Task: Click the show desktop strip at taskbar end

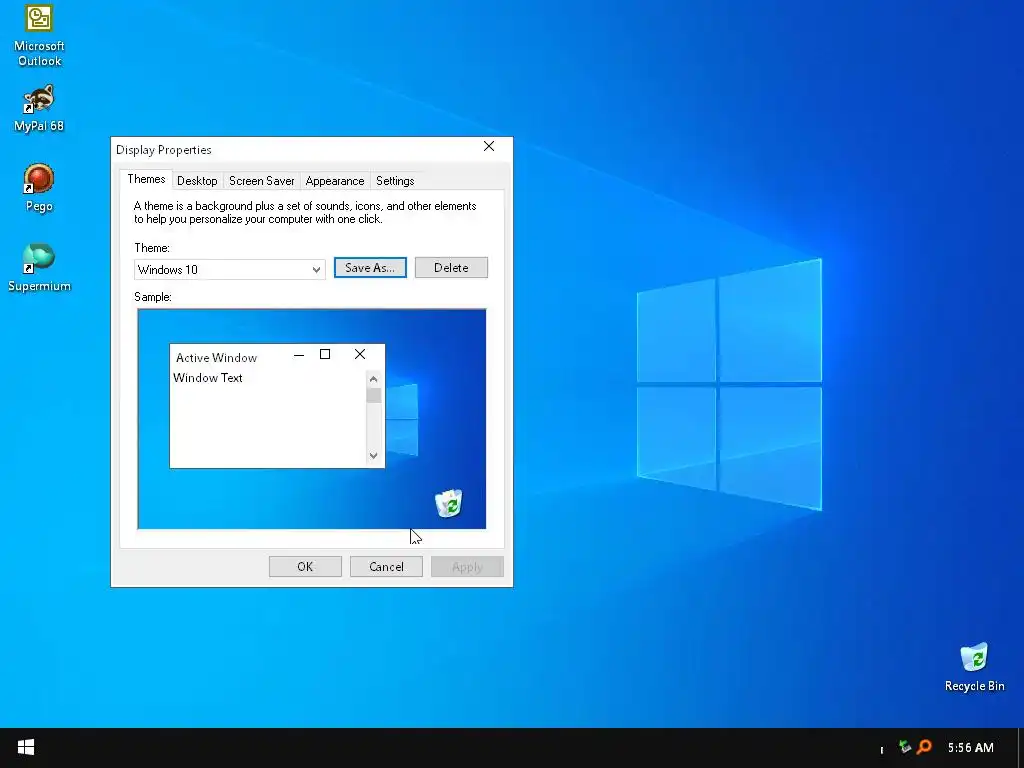Action: click(1021, 748)
